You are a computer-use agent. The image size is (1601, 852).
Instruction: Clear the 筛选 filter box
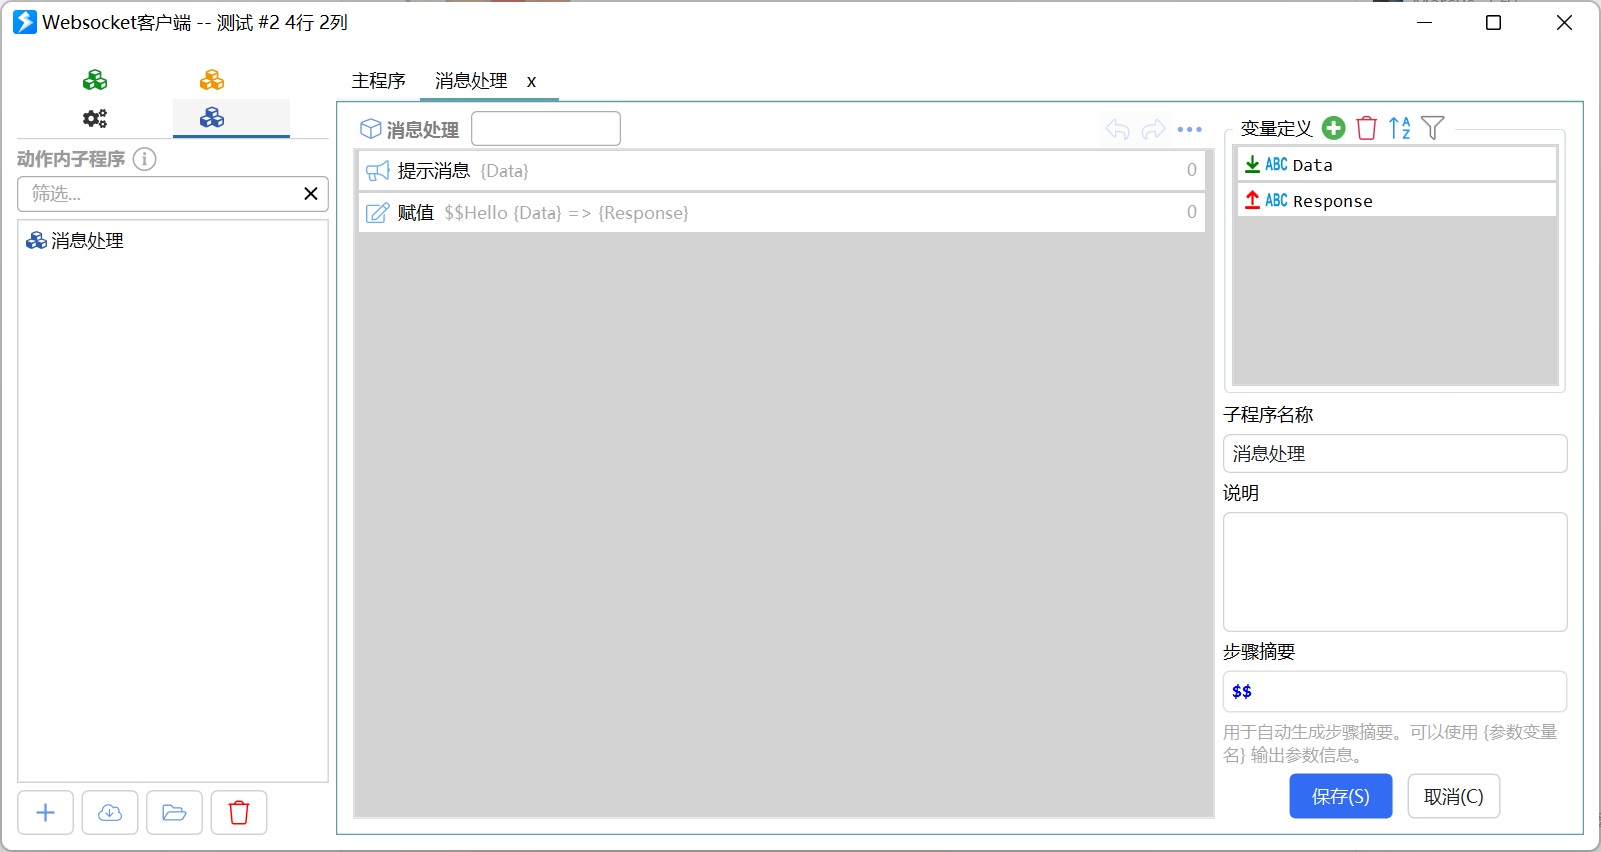point(311,194)
